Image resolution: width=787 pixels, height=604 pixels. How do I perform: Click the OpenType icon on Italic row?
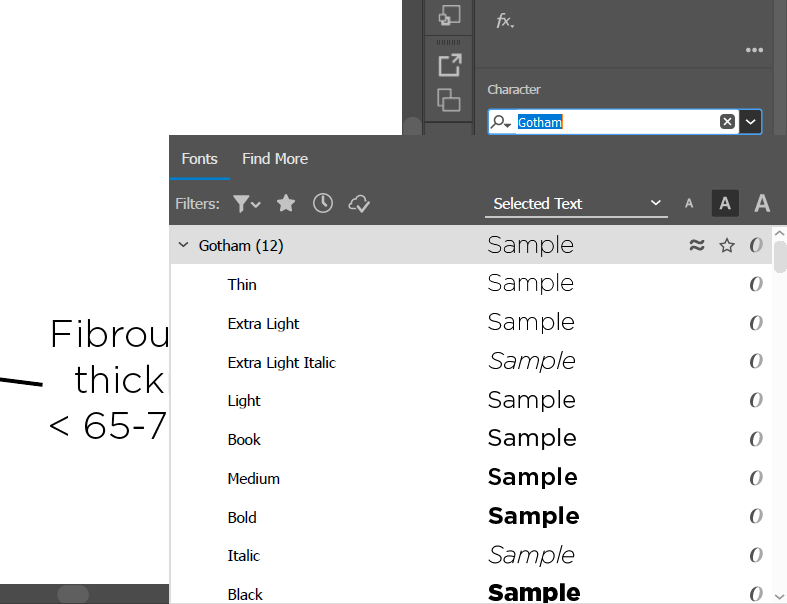pos(756,555)
